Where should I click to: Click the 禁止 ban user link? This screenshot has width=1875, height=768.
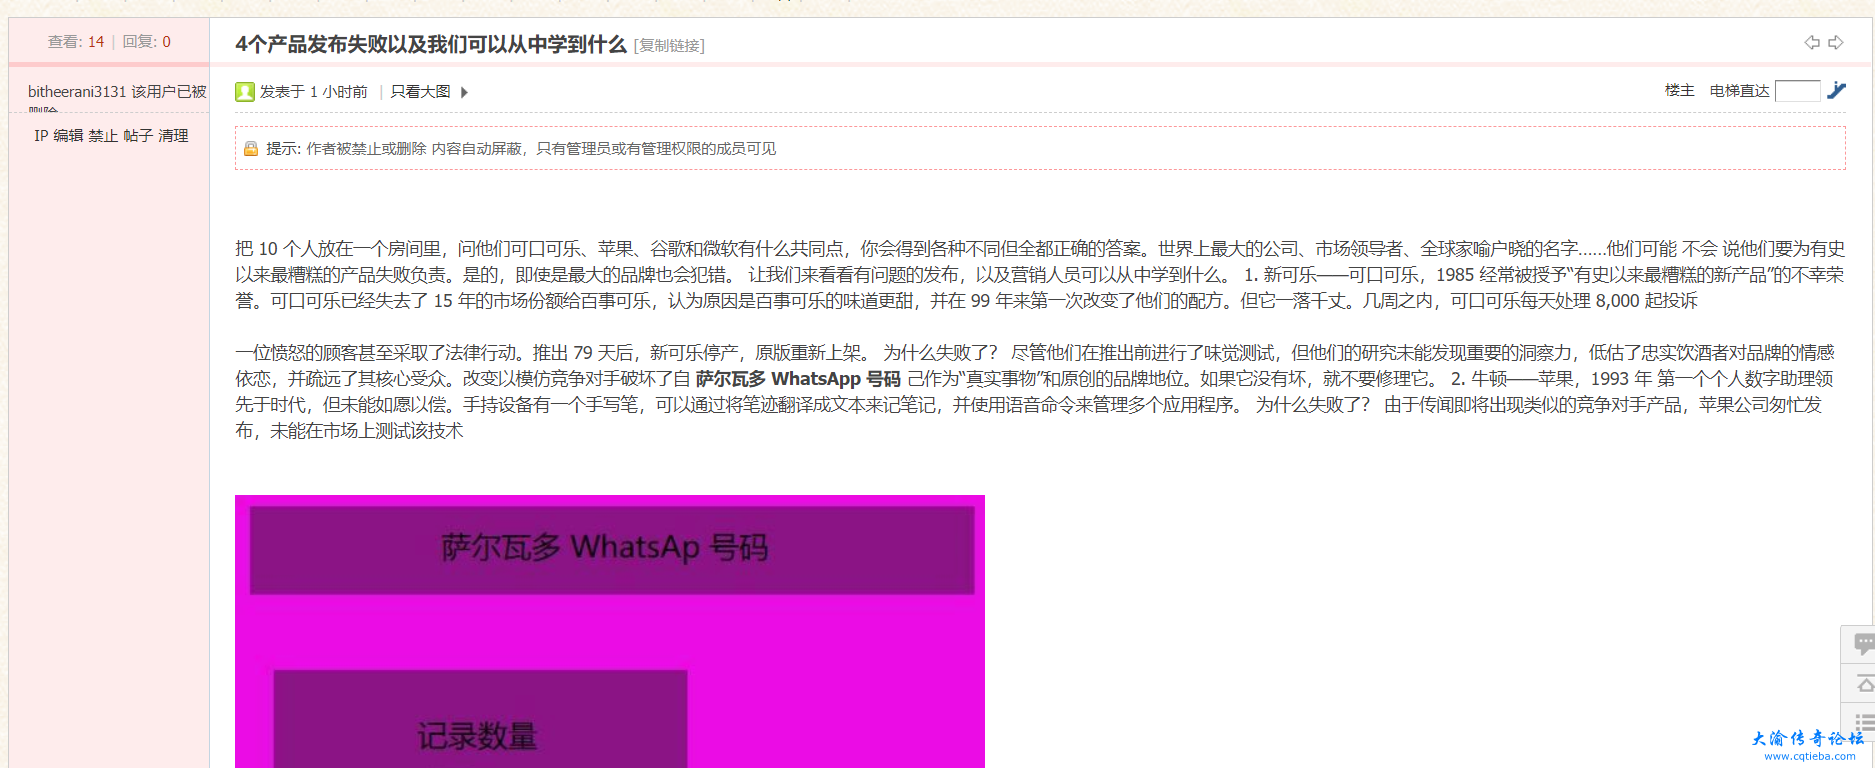tap(103, 136)
